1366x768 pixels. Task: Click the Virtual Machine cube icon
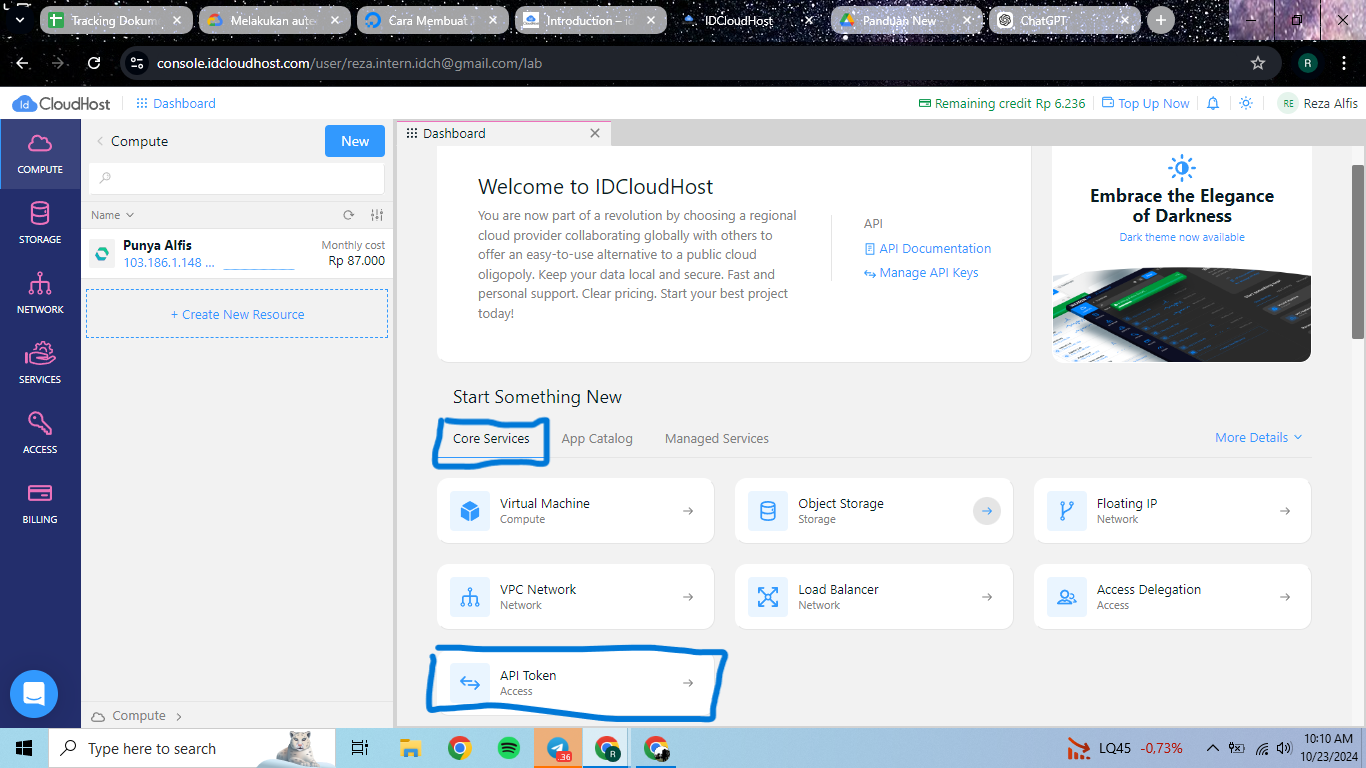[469, 511]
